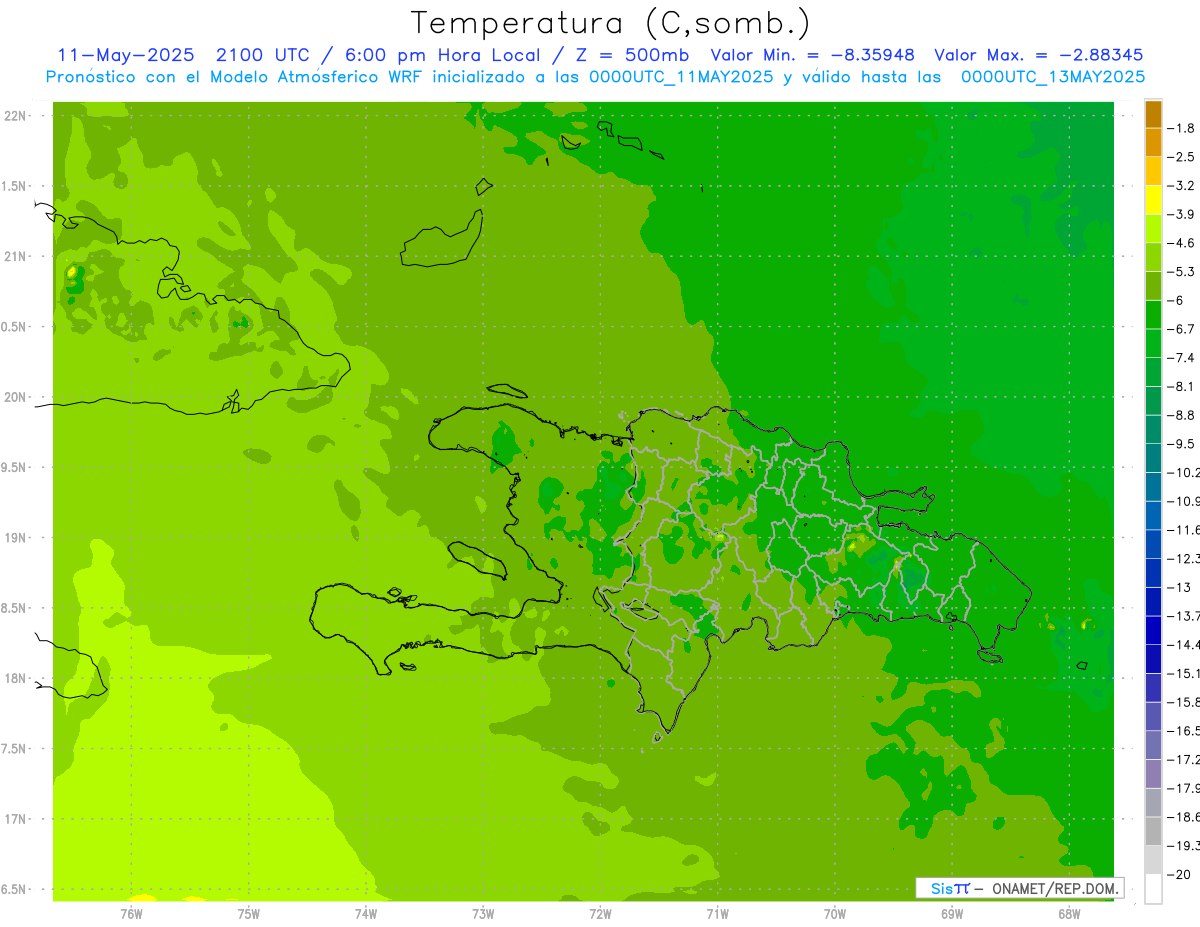Screen dimensions: 1200x927
Task: Click the "Temperatura (C,somb.)" title
Action: pos(610,24)
